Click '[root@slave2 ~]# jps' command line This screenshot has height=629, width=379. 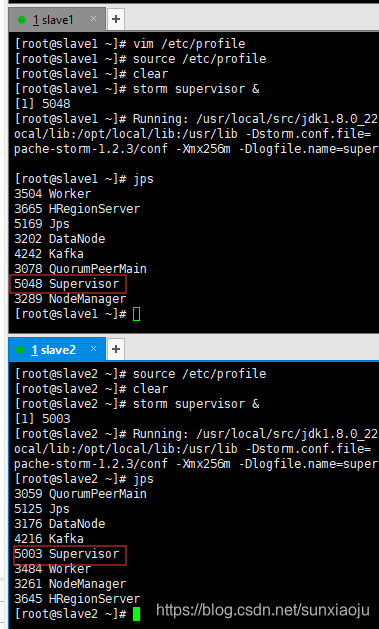84,479
